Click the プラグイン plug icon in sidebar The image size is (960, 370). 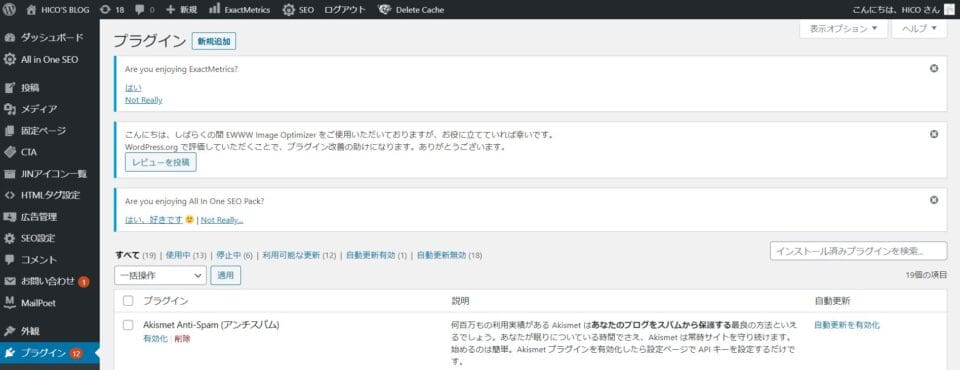point(9,353)
